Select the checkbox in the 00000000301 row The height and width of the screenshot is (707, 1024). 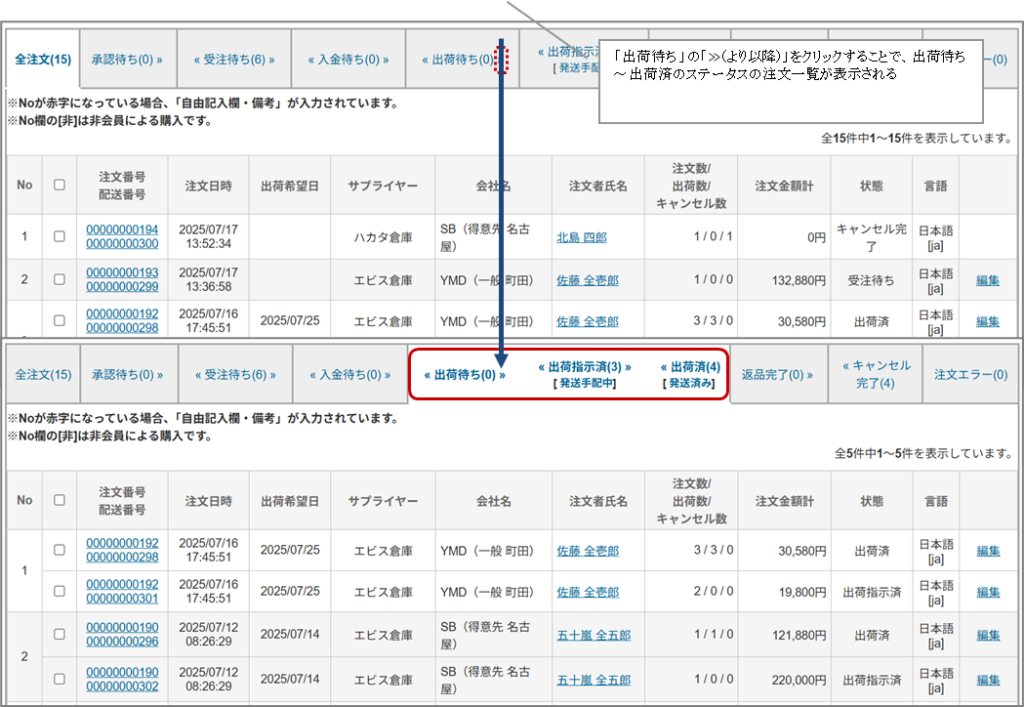point(59,592)
